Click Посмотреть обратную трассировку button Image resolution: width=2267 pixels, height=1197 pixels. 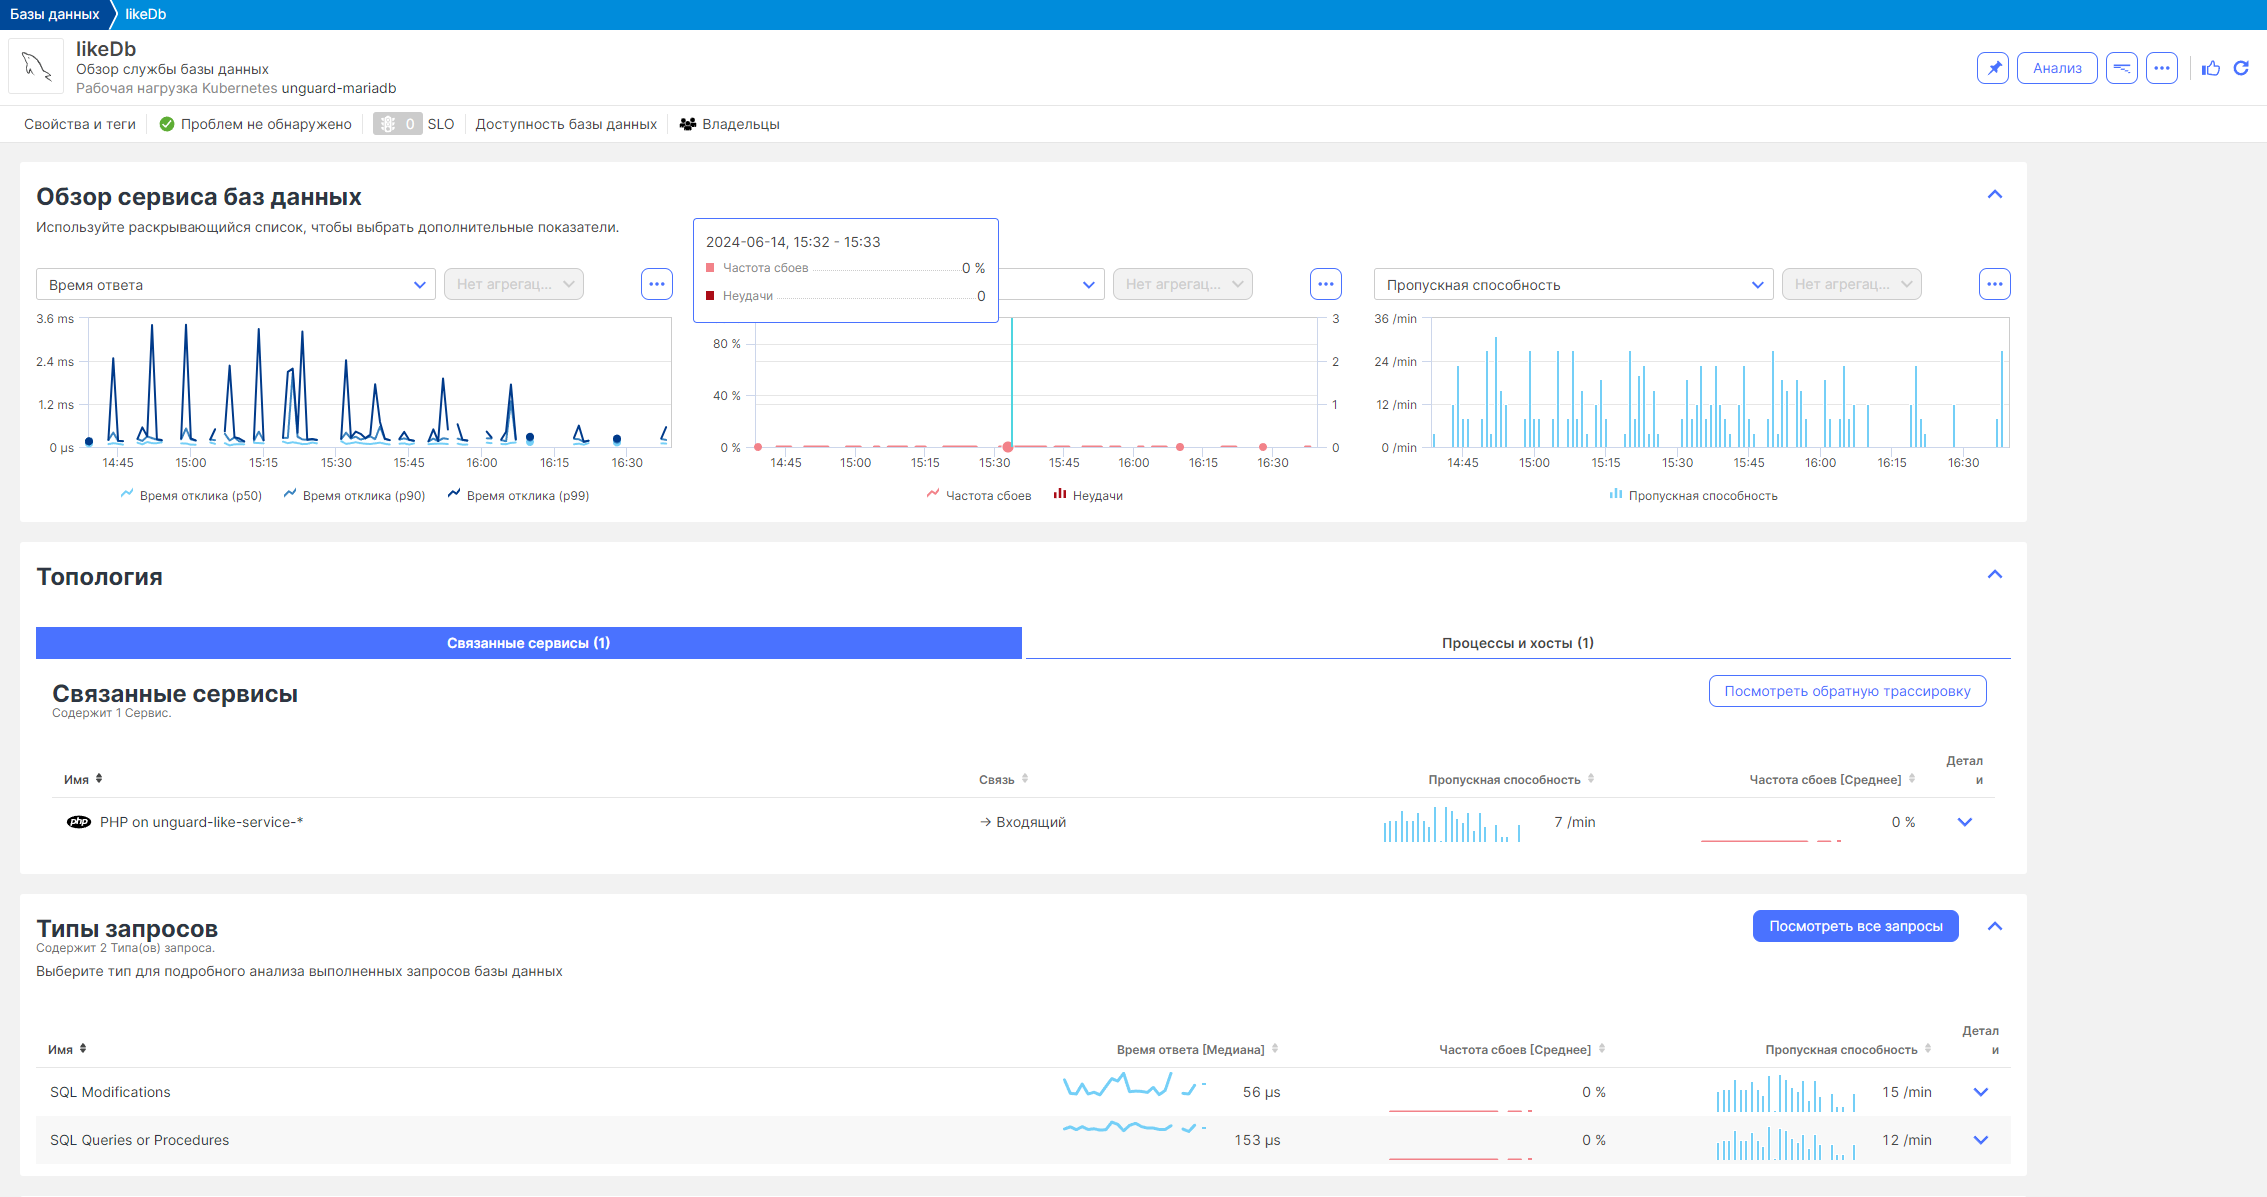point(1847,691)
